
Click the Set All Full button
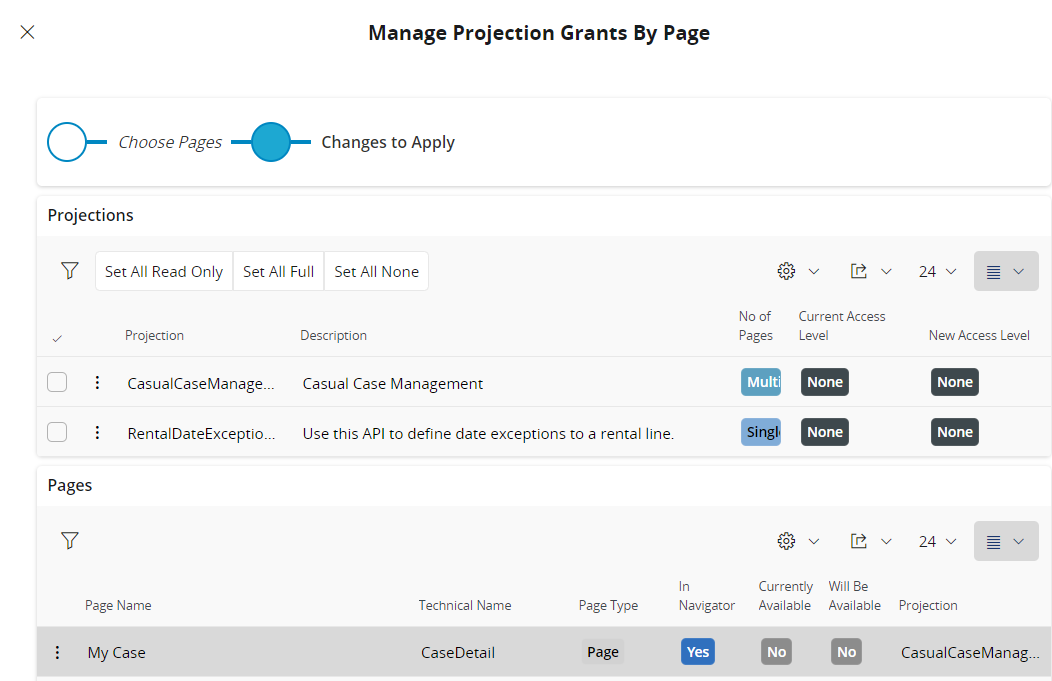[x=278, y=270]
